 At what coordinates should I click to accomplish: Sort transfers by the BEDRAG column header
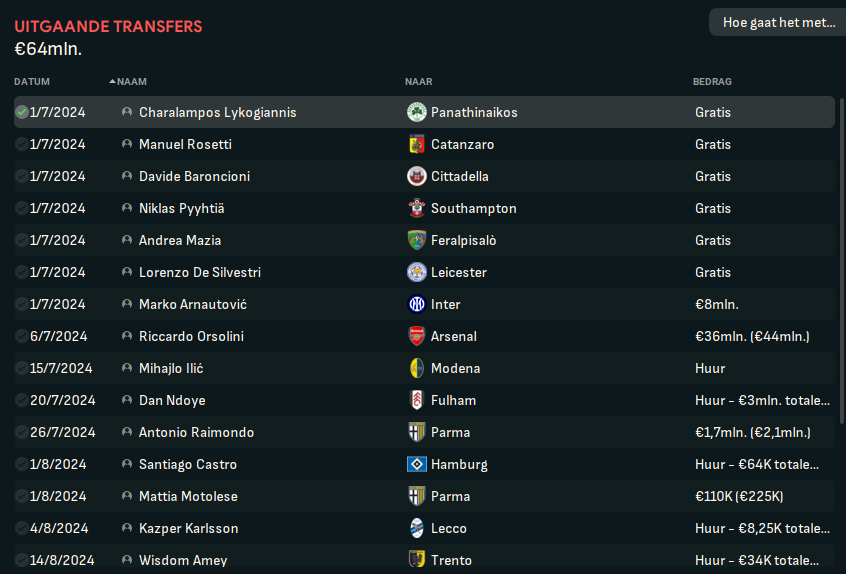(712, 81)
